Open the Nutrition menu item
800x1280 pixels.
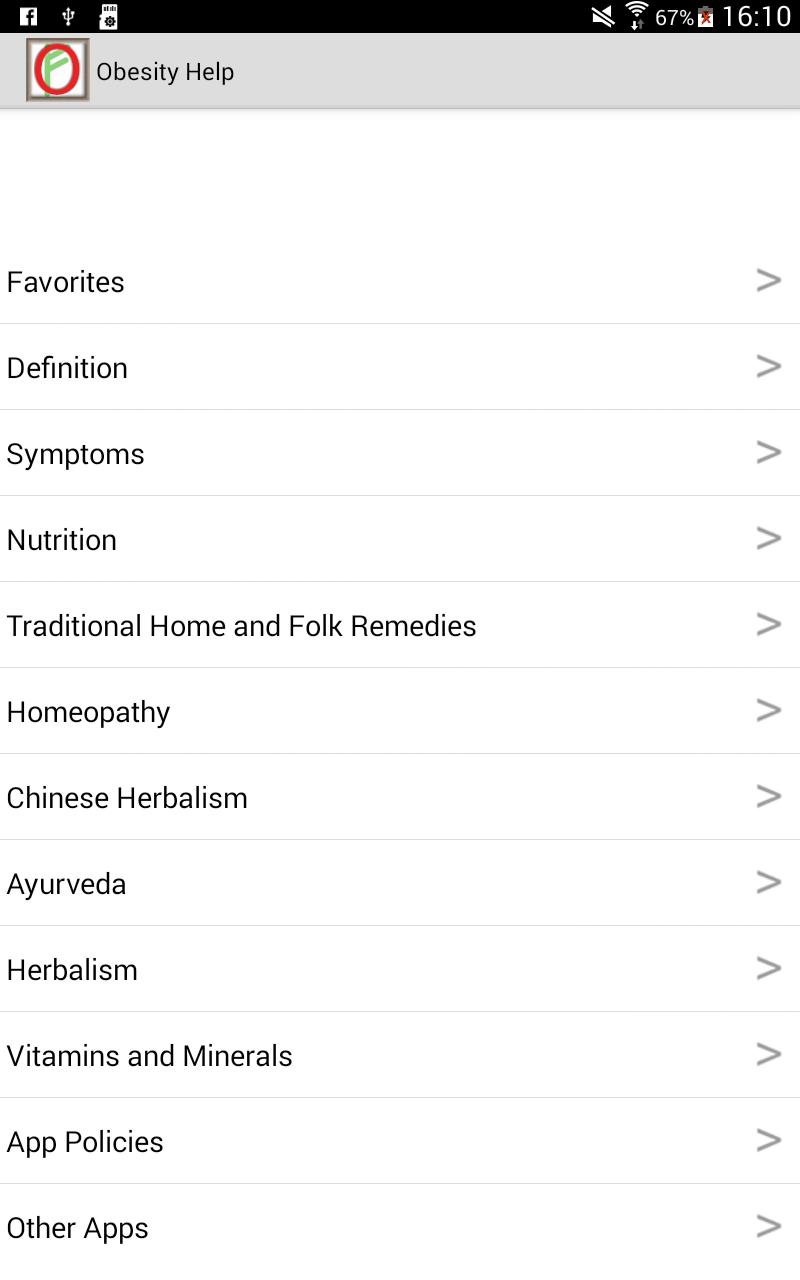[x=62, y=540]
